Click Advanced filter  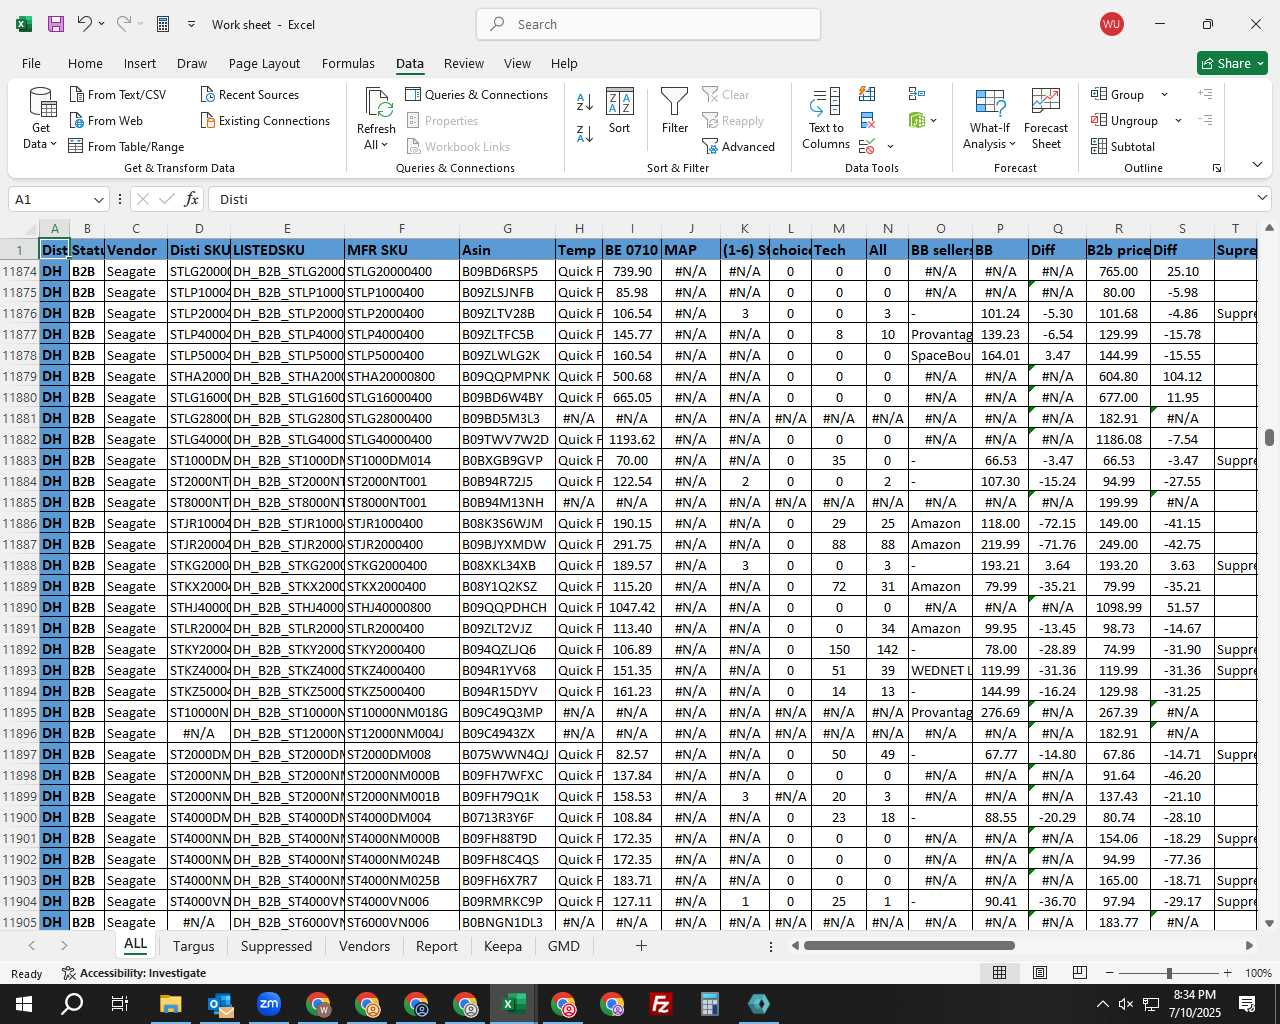(739, 147)
